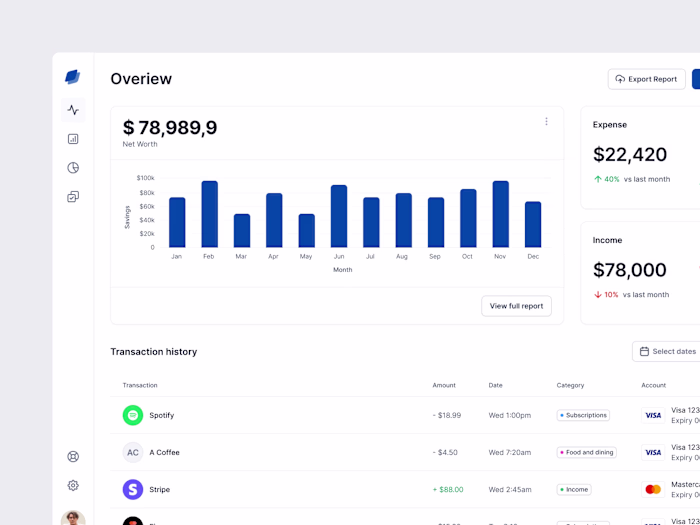
Task: Click the AC avatar for A Coffee
Action: click(133, 452)
